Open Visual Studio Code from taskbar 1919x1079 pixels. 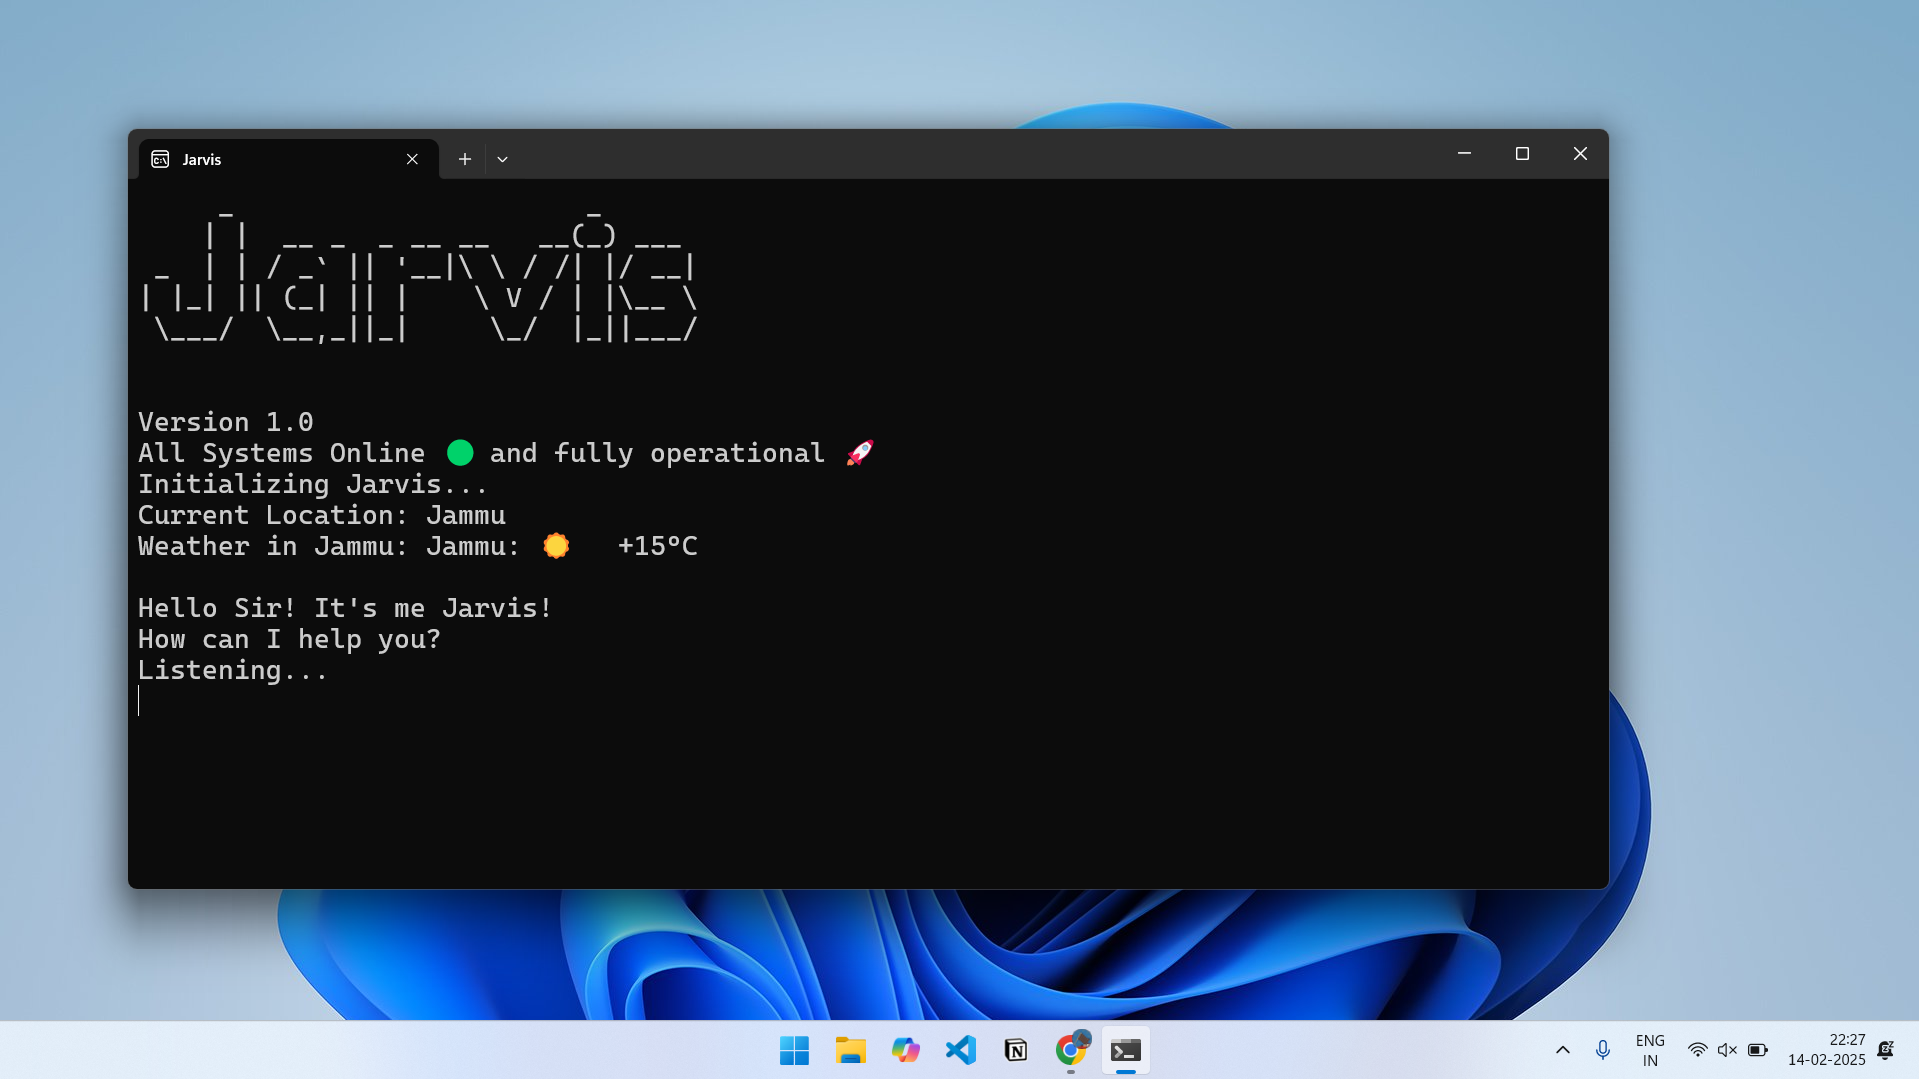point(960,1050)
